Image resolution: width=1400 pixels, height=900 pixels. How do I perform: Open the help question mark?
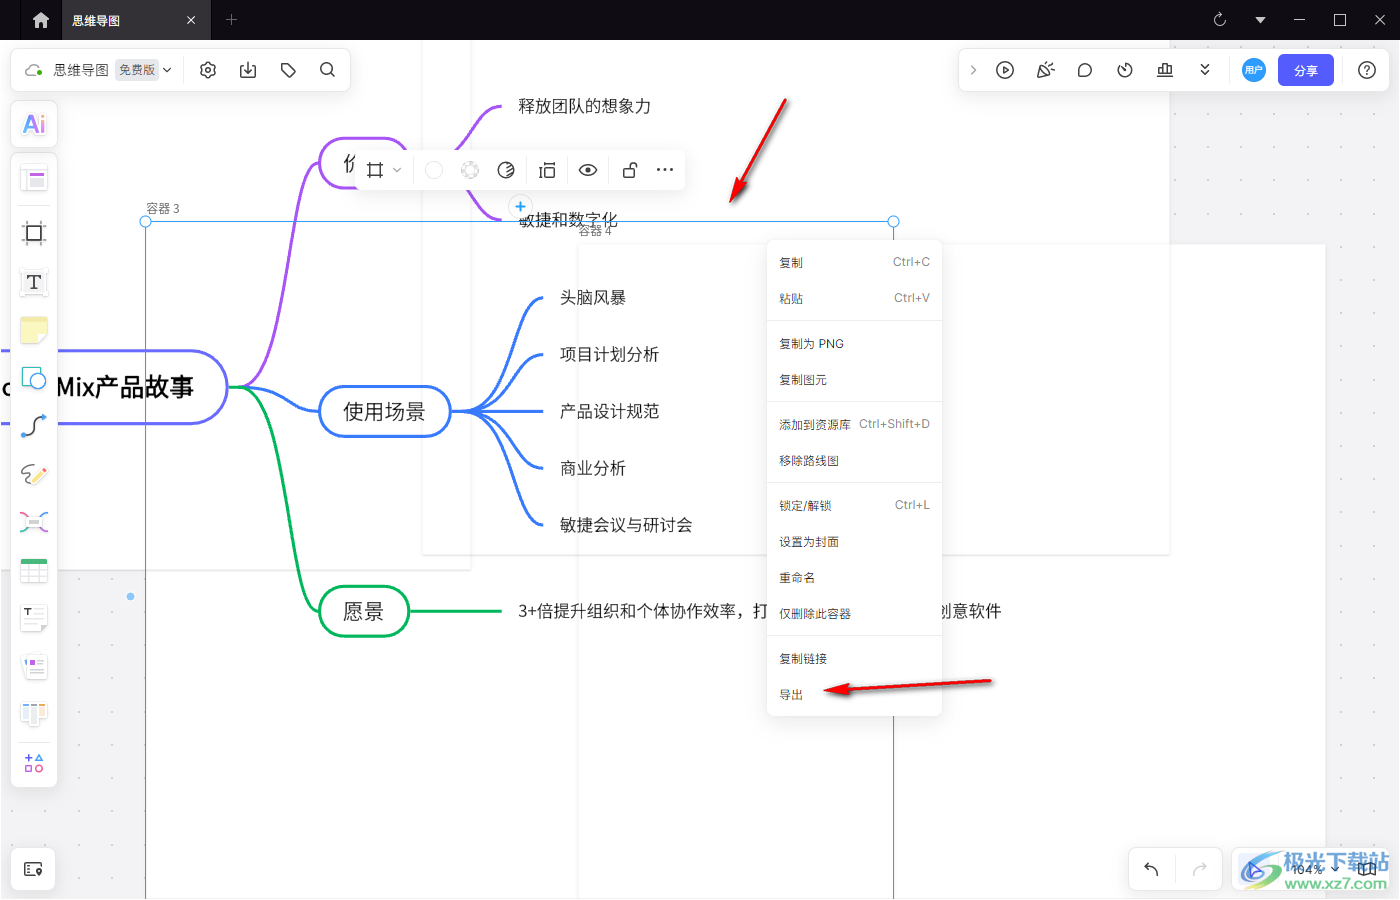coord(1367,70)
